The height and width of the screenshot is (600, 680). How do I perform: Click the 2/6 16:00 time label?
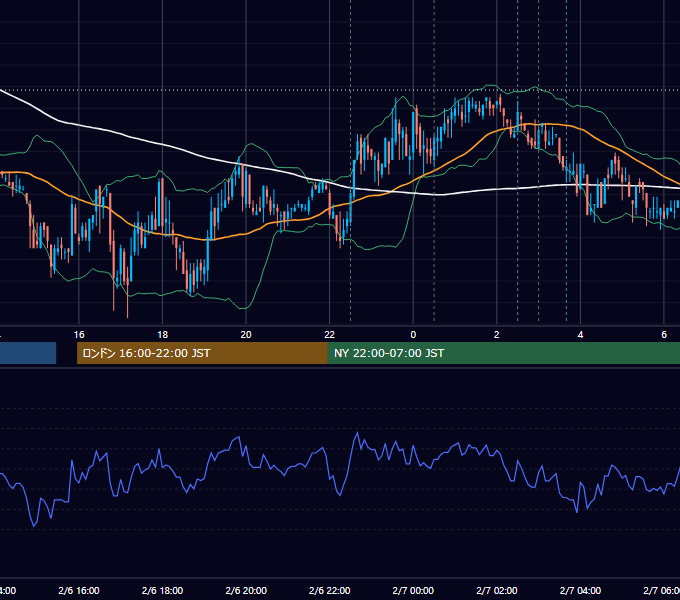click(x=79, y=590)
